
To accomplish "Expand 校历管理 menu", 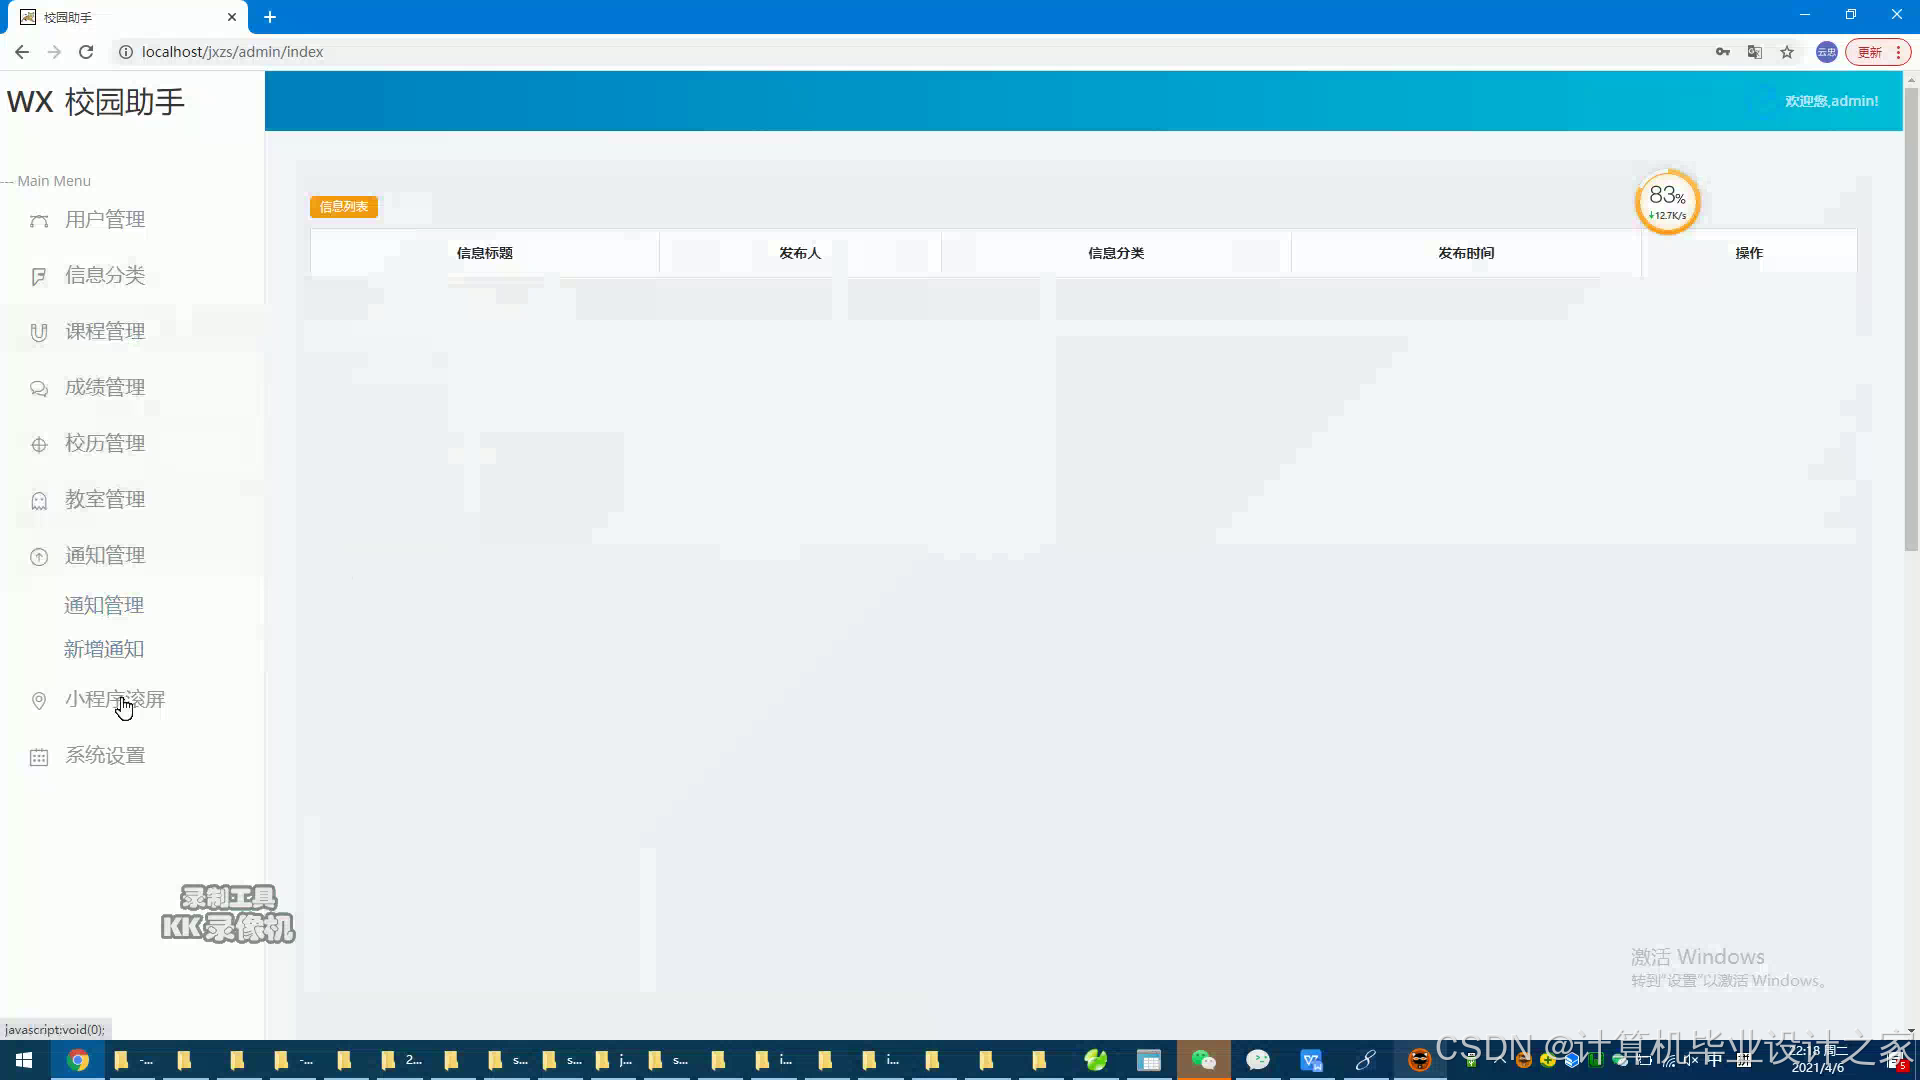I will click(x=105, y=444).
